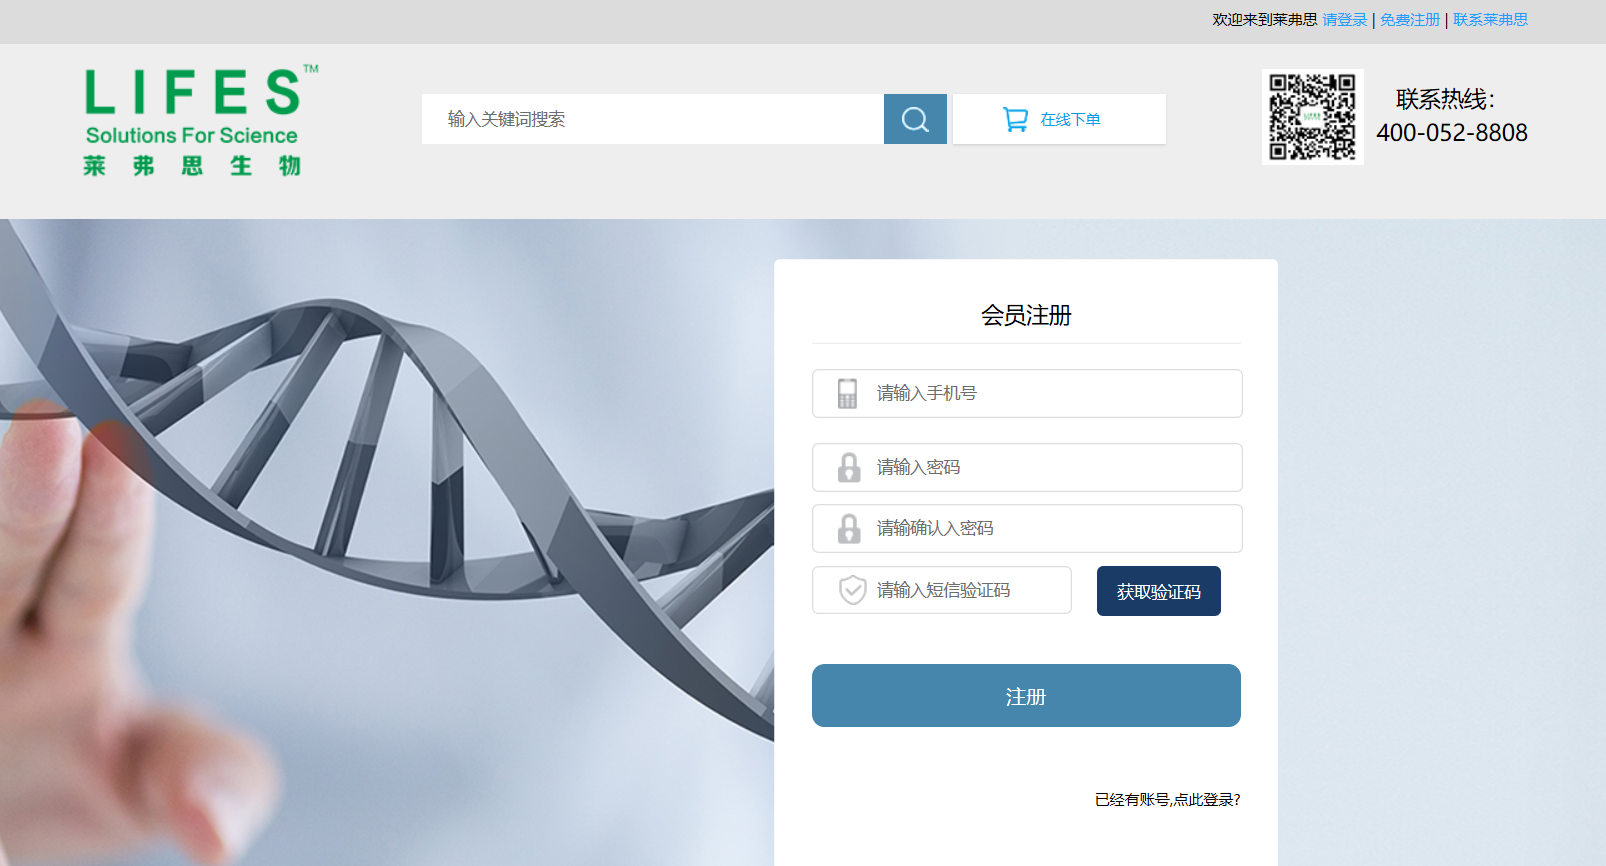Click the 联系热线 label
The width and height of the screenshot is (1606, 866).
(1445, 99)
